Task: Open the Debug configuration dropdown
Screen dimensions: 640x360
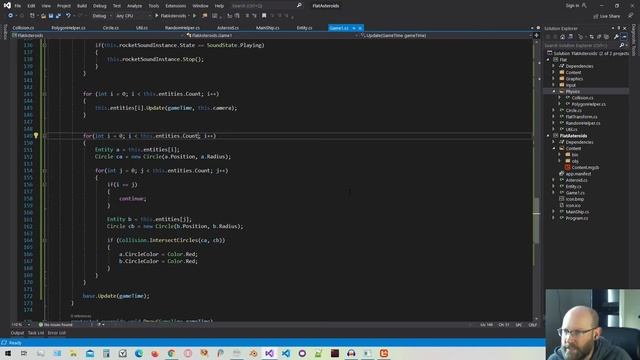Action: (x=102, y=16)
